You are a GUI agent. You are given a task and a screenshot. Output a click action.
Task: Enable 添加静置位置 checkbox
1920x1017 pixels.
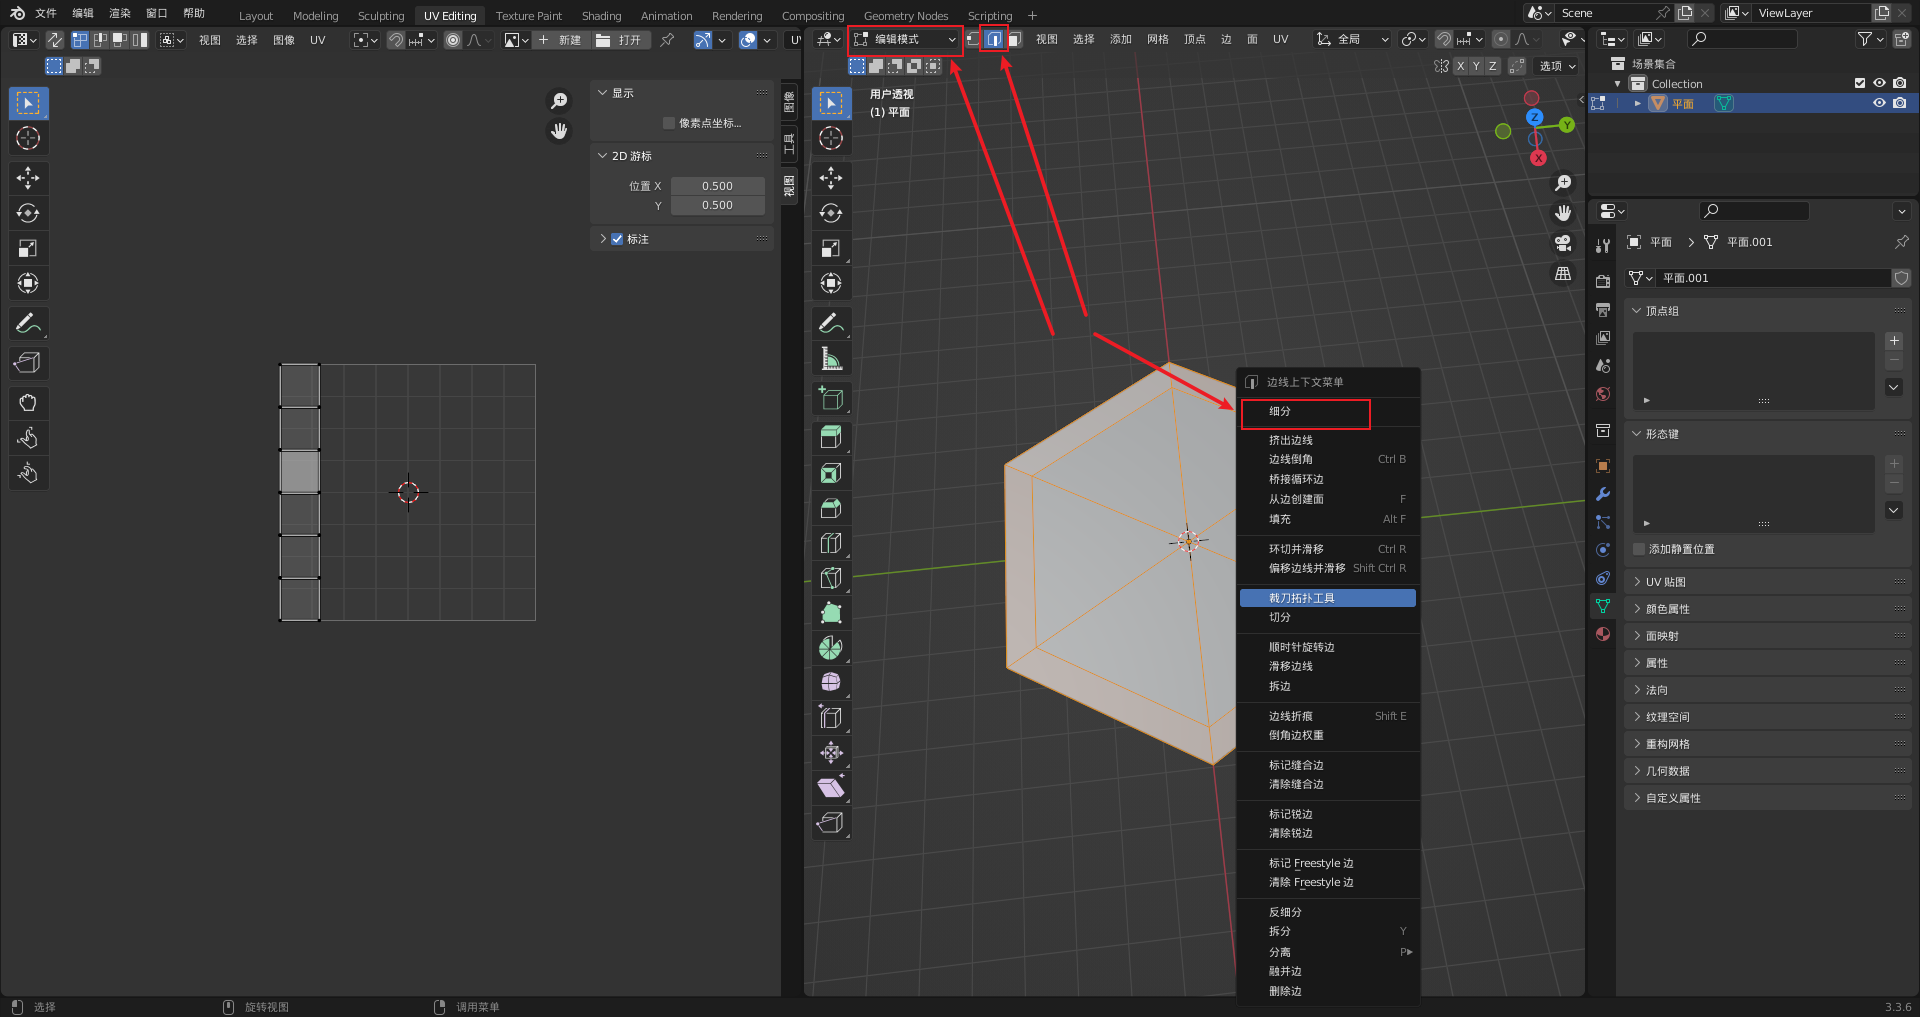click(1639, 549)
